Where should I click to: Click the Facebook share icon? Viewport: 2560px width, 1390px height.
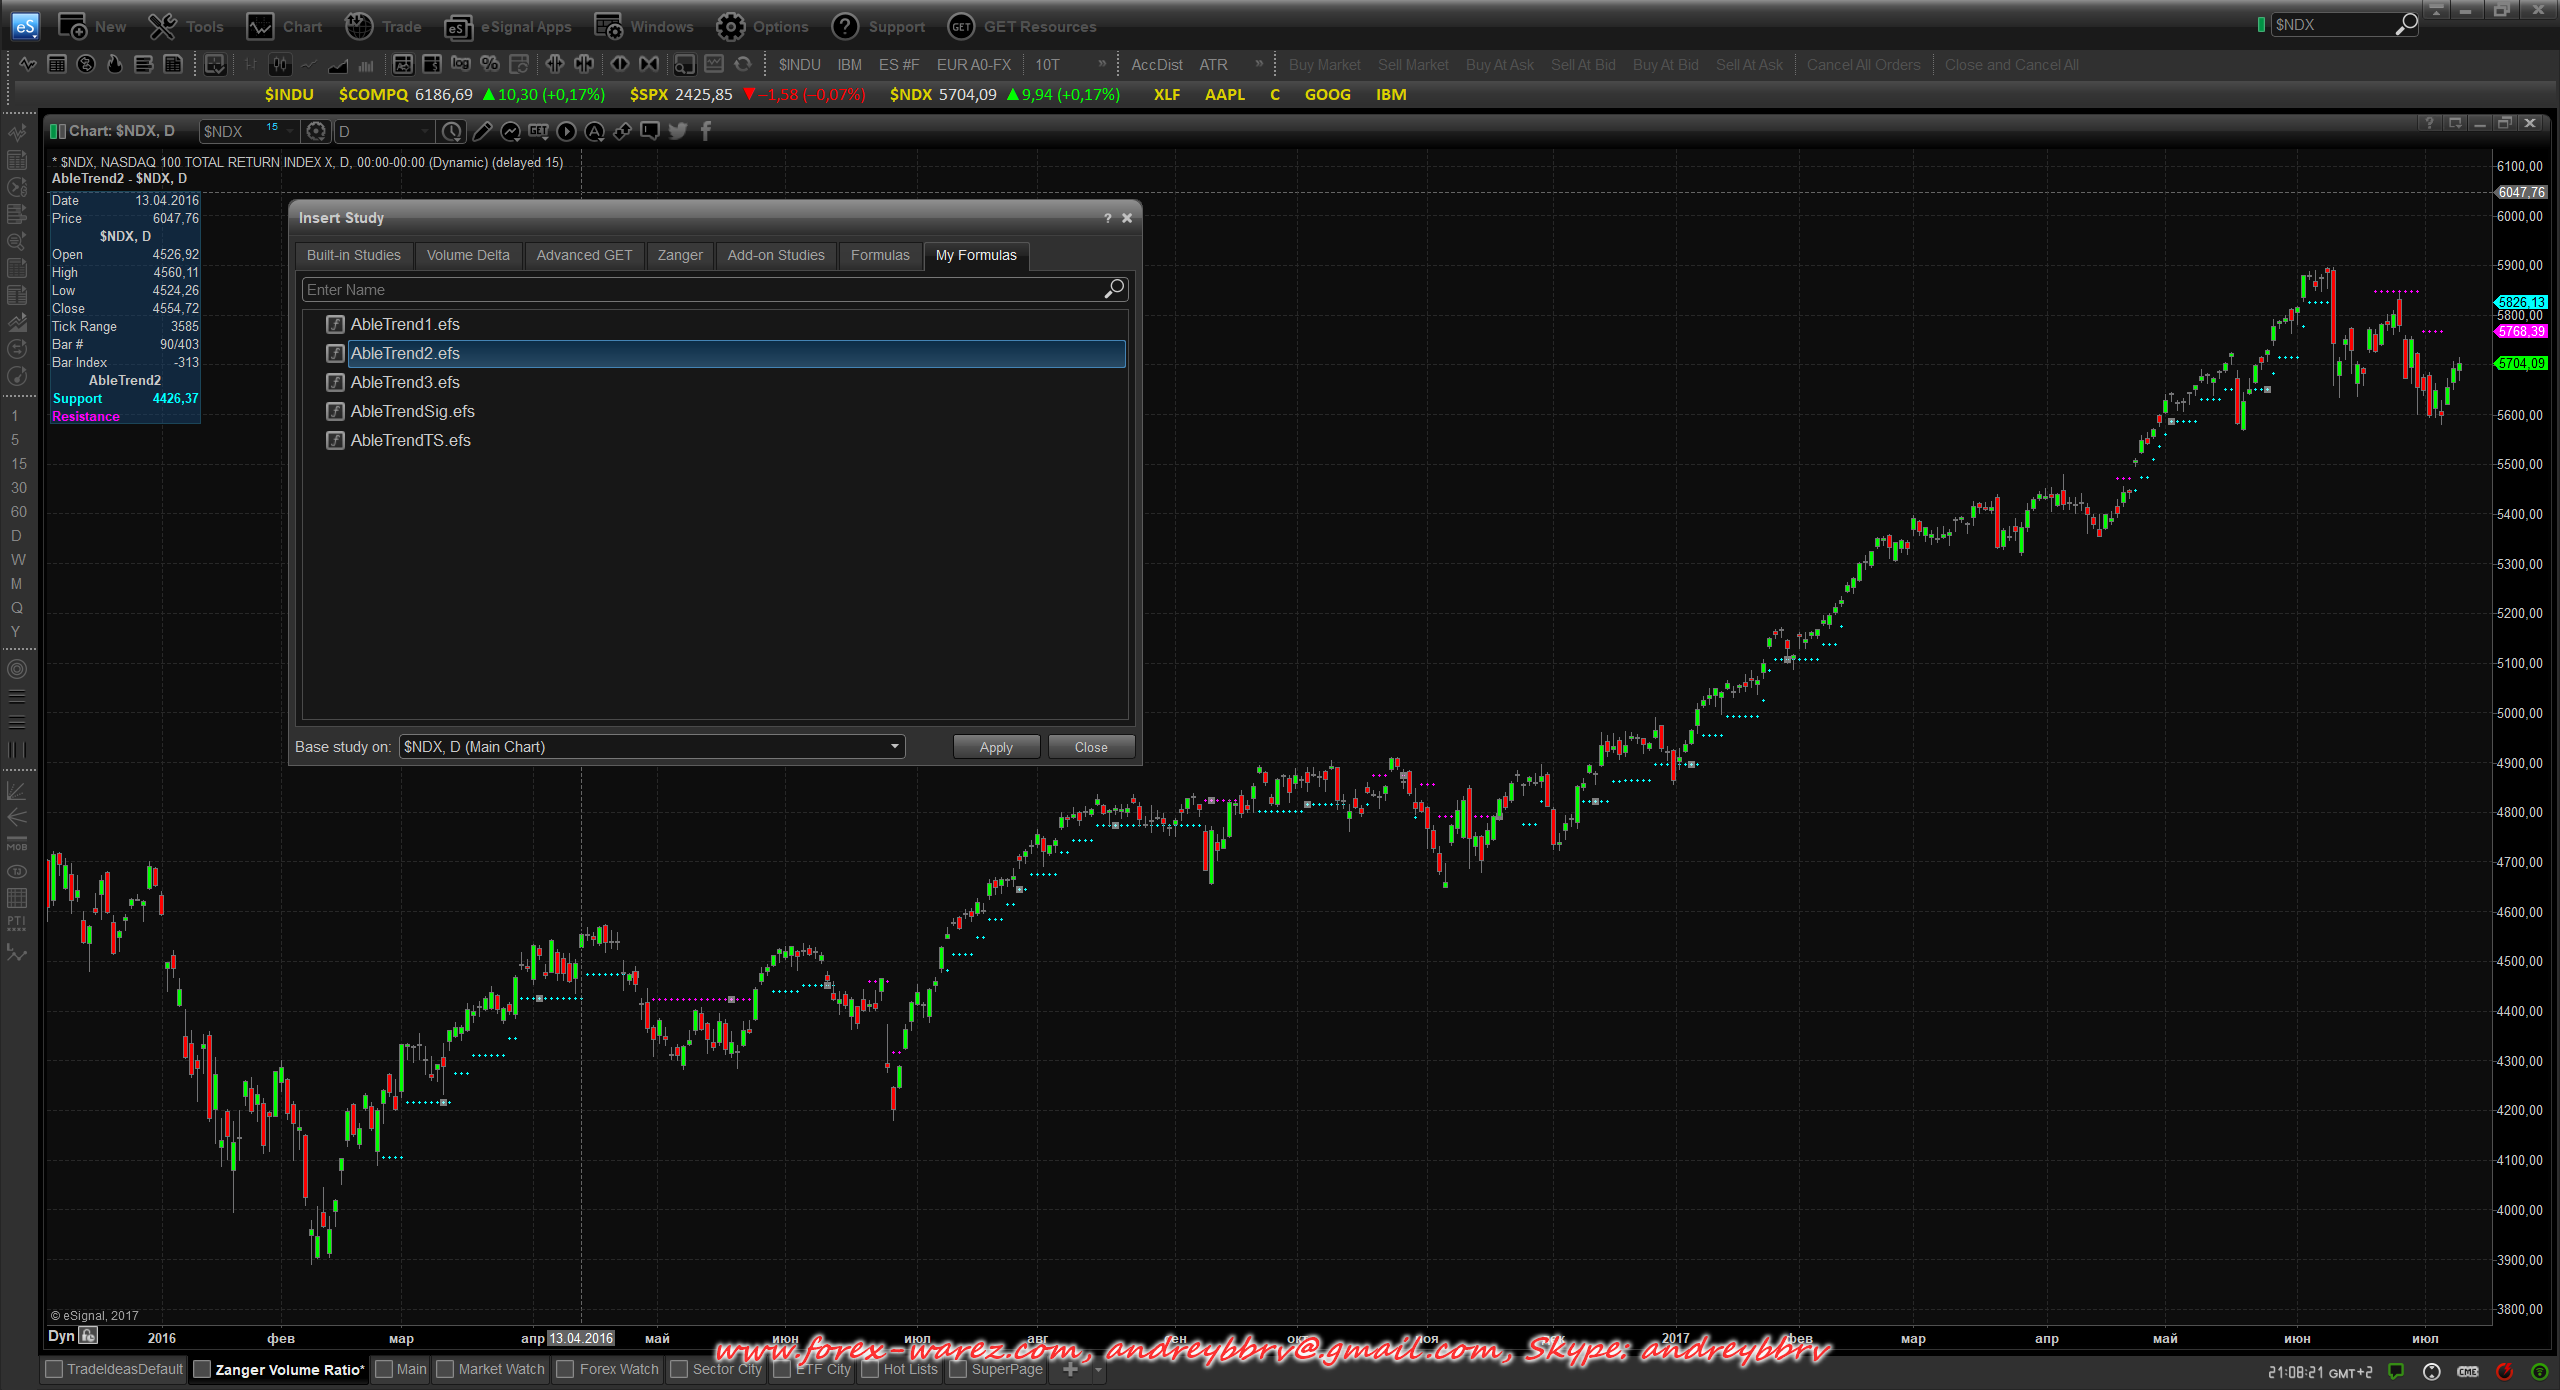[x=706, y=131]
